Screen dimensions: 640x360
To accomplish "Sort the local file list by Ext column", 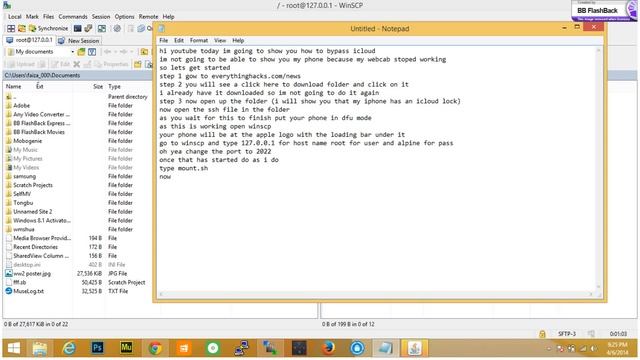I will pos(40,87).
